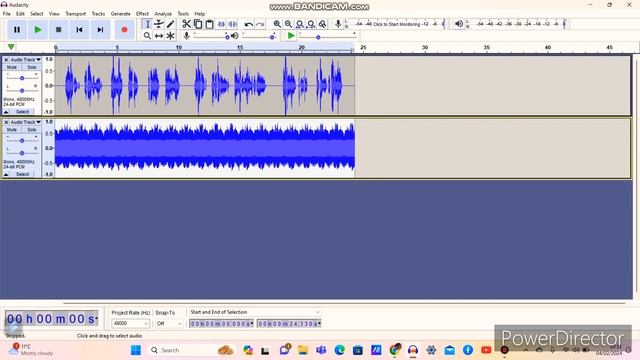The width and height of the screenshot is (640, 360).
Task: Open the Generate menu
Action: (121, 13)
